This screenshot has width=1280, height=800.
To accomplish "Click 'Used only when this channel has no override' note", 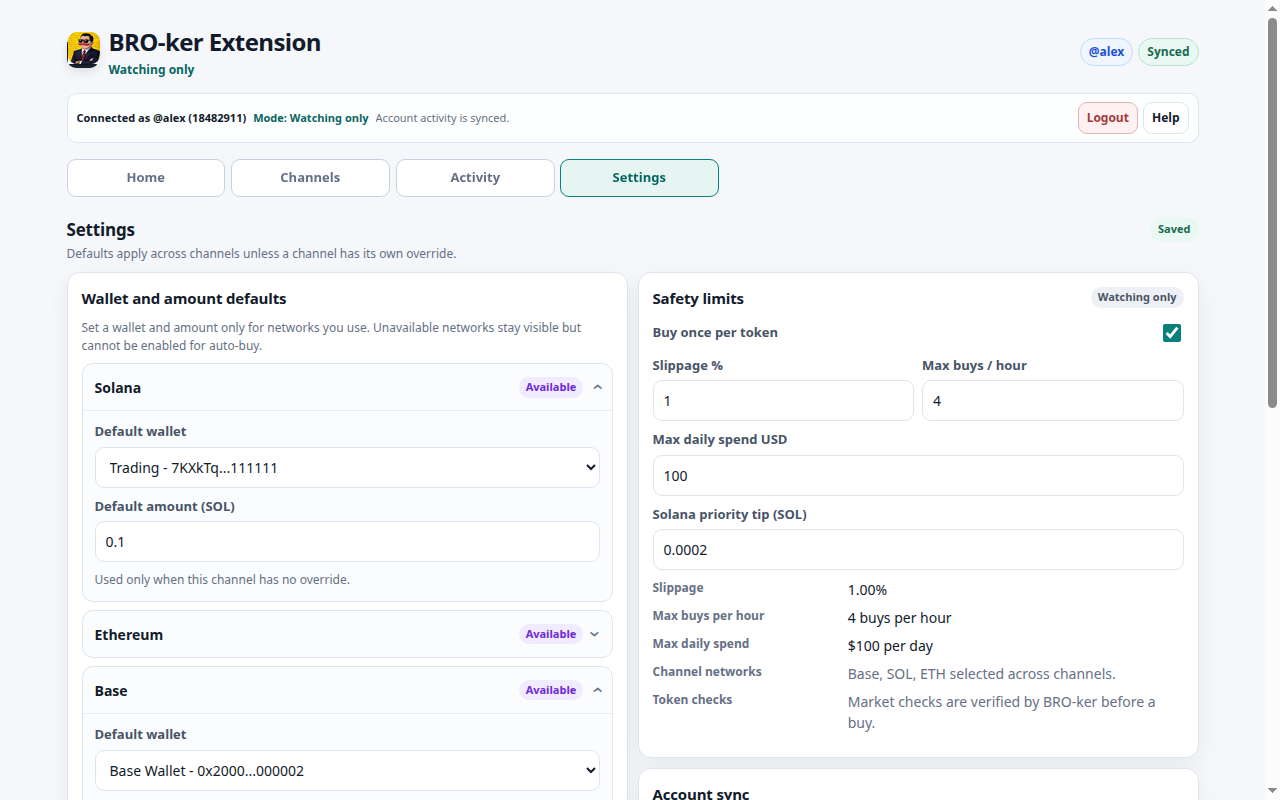I will (x=222, y=580).
